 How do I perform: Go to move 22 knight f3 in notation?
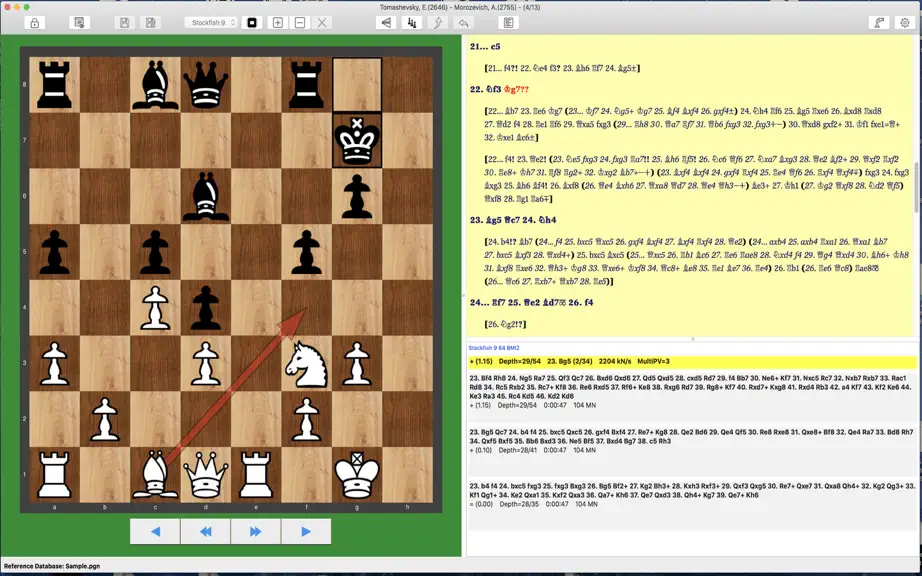[x=485, y=89]
